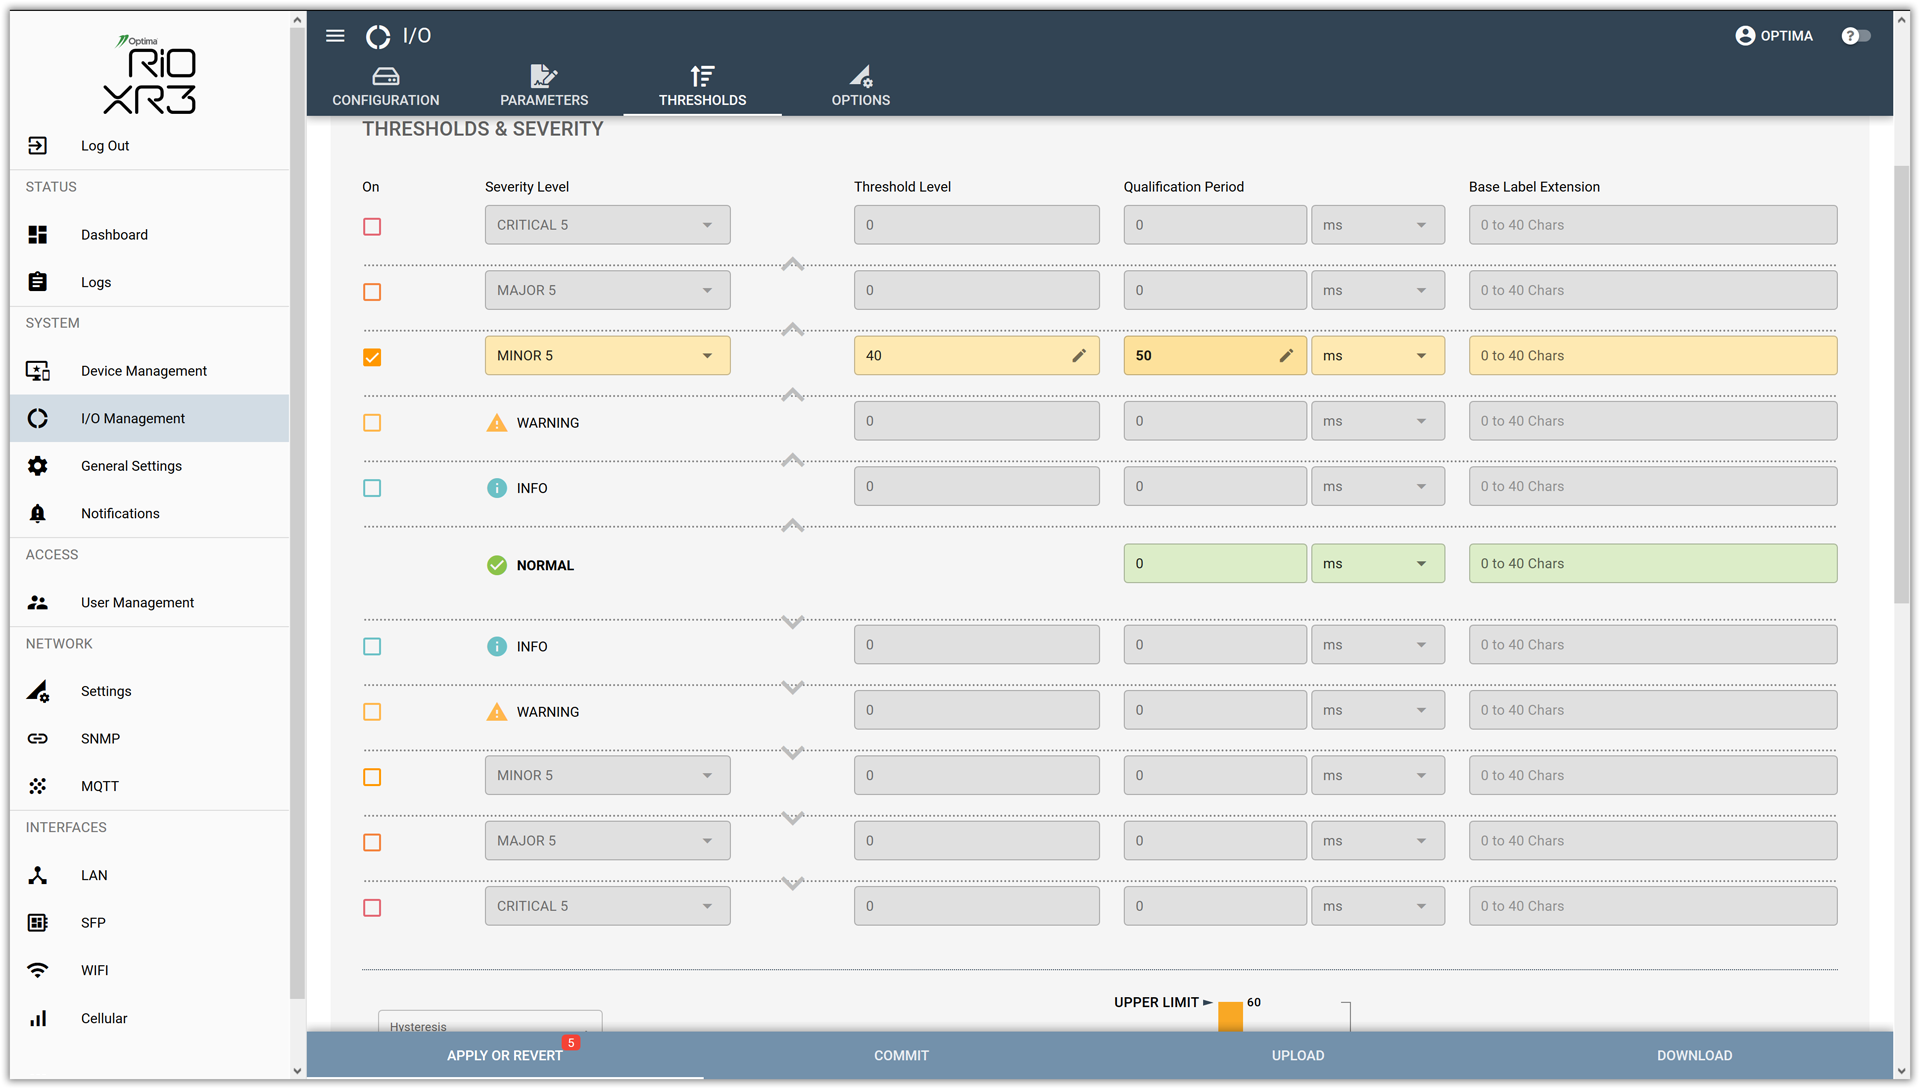Screen dimensions: 1920x1089
Task: Click Apply or Revert button
Action: 505,1055
